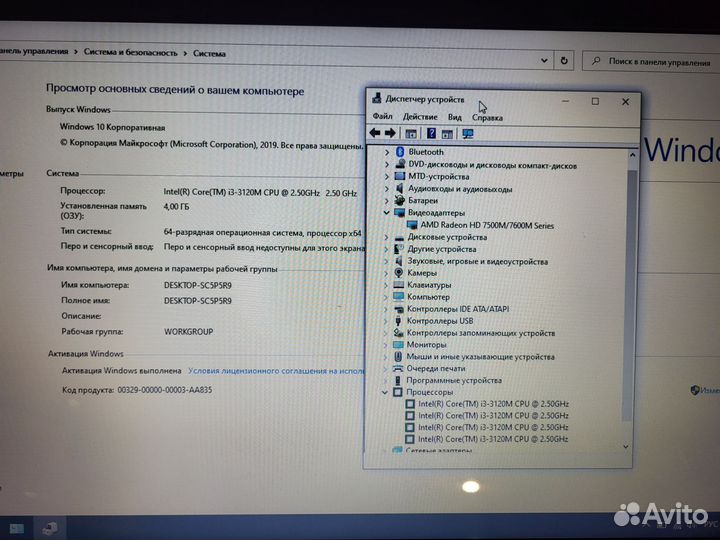The image size is (720, 540).
Task: Click the Device Manager scrollbar up arrow
Action: 632,155
